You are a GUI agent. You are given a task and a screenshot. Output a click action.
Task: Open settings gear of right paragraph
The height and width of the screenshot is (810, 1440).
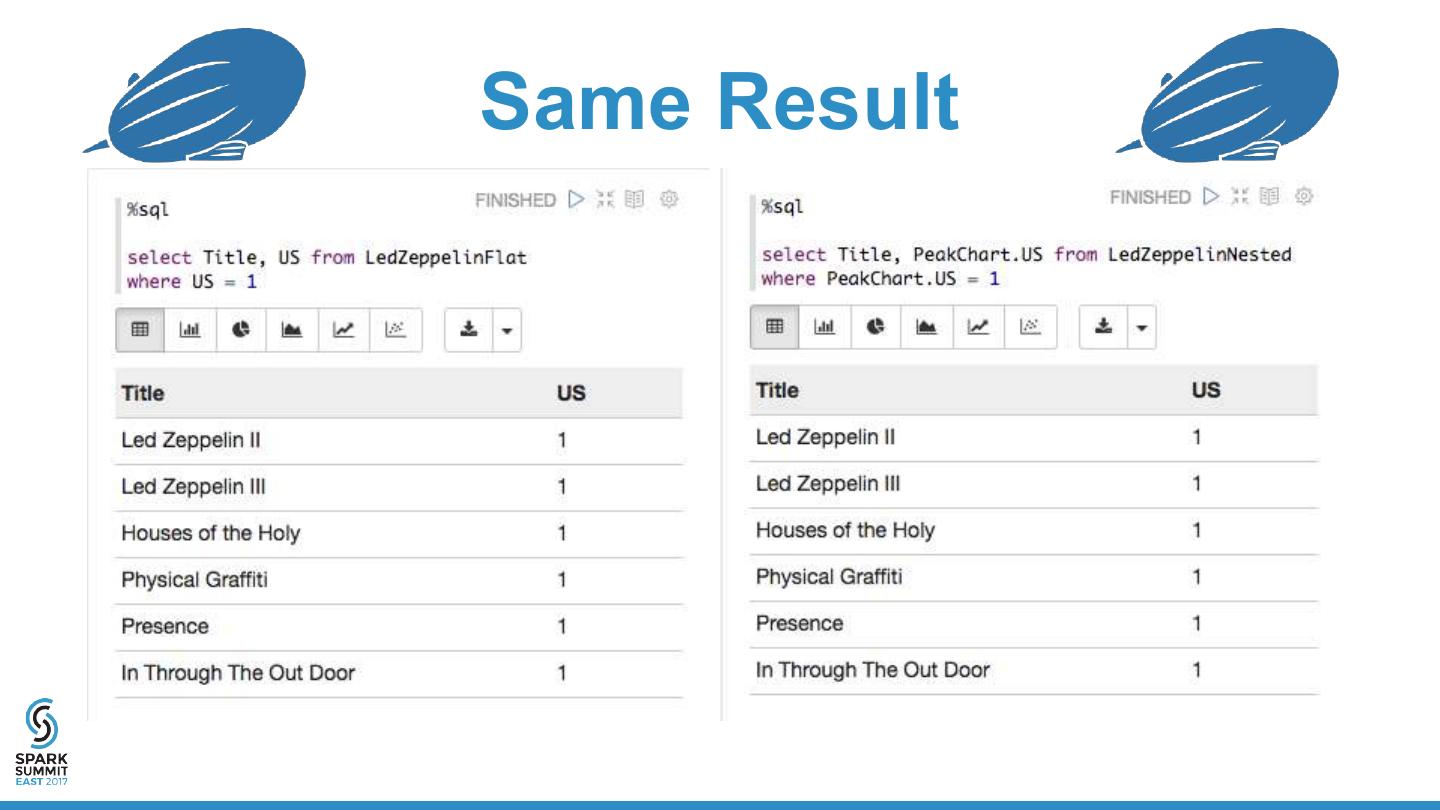click(1304, 196)
